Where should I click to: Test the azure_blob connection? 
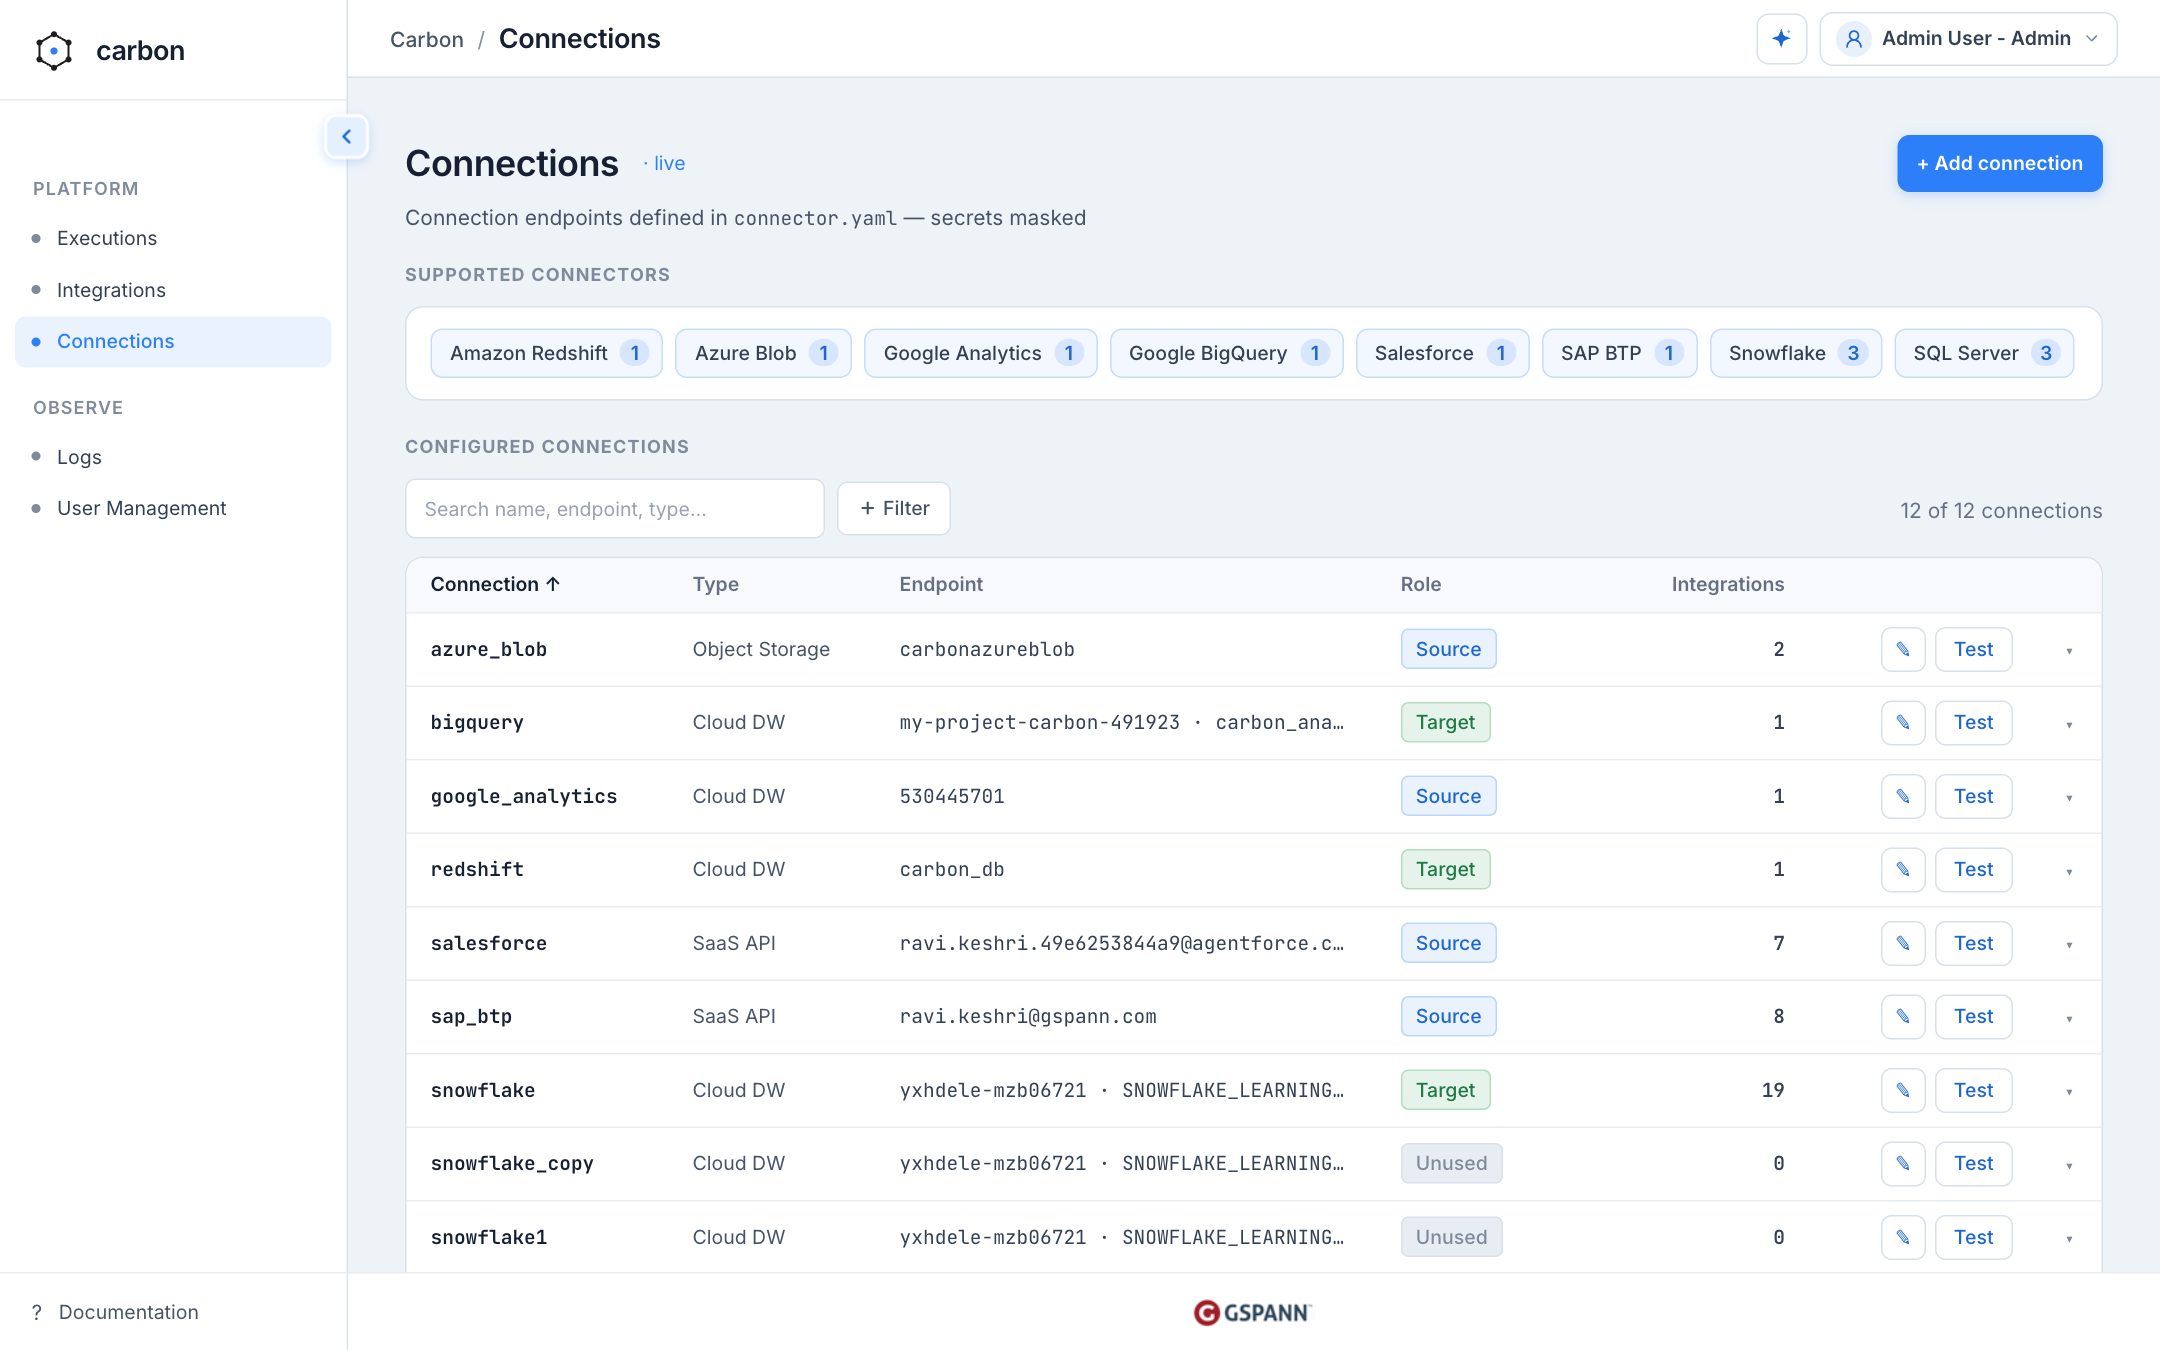[x=1974, y=650]
